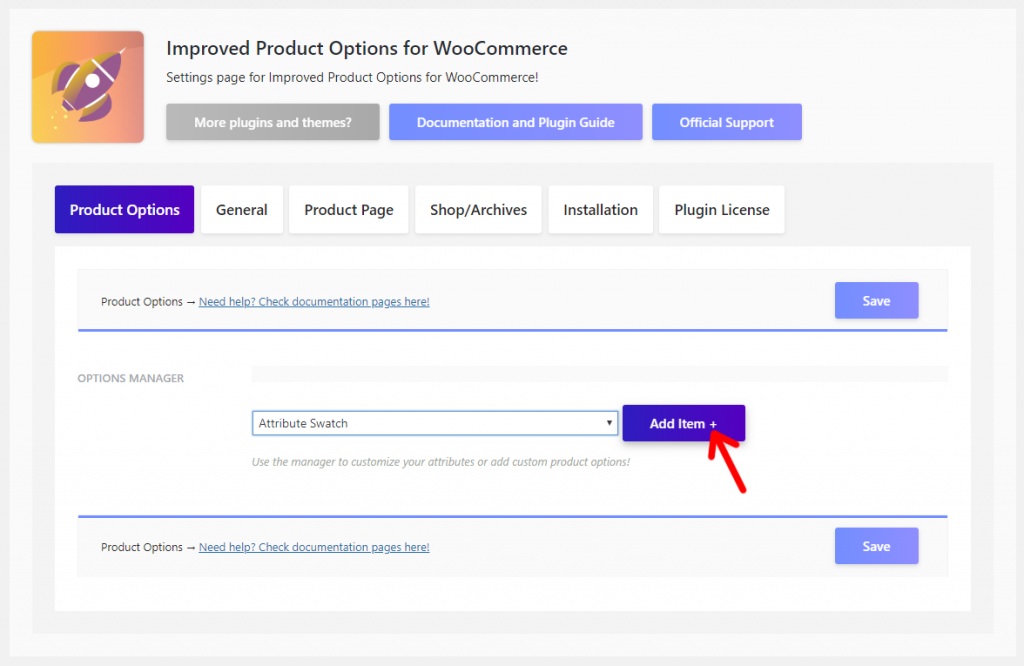Select the Product Options tab
Screen dimensions: 1024x666
coord(124,210)
